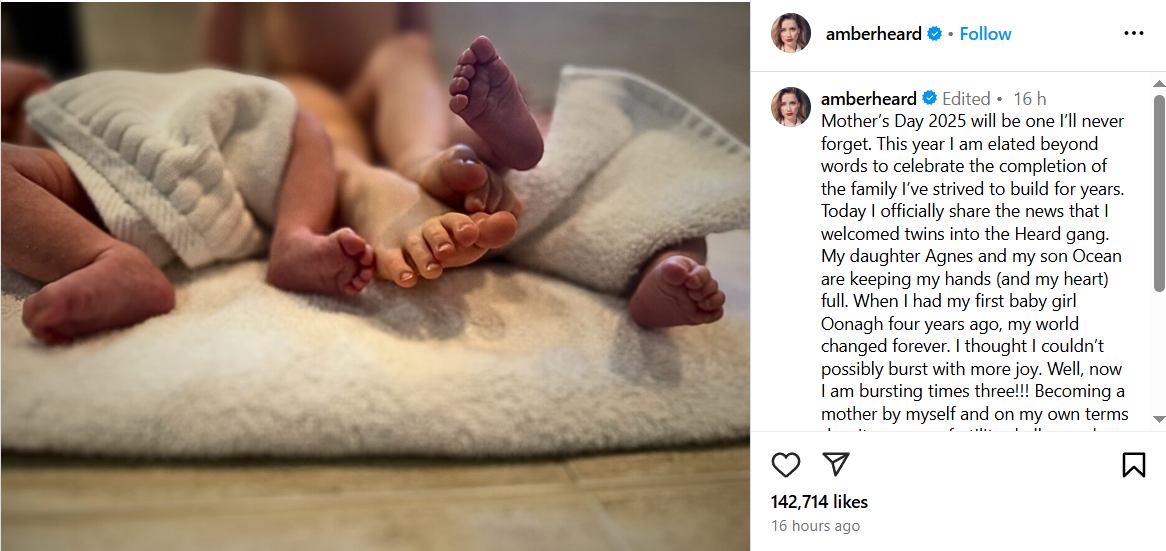Click the profile avatar in the post header
This screenshot has height=551, width=1166.
pyautogui.click(x=790, y=33)
